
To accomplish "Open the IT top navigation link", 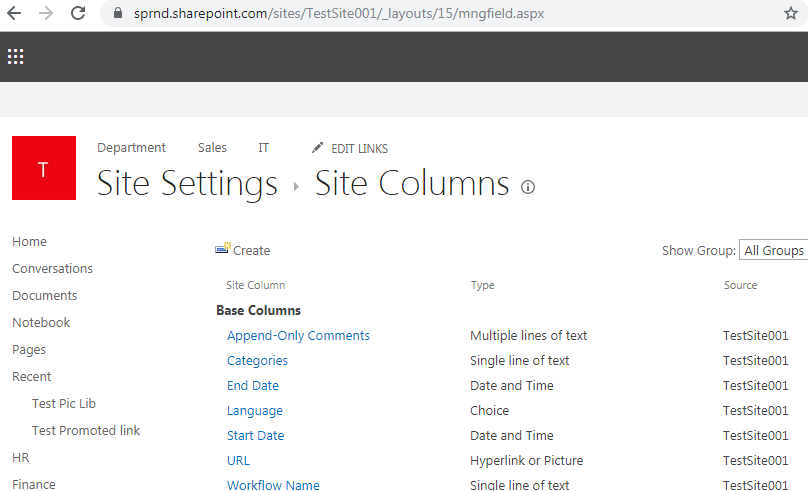I will click(263, 148).
